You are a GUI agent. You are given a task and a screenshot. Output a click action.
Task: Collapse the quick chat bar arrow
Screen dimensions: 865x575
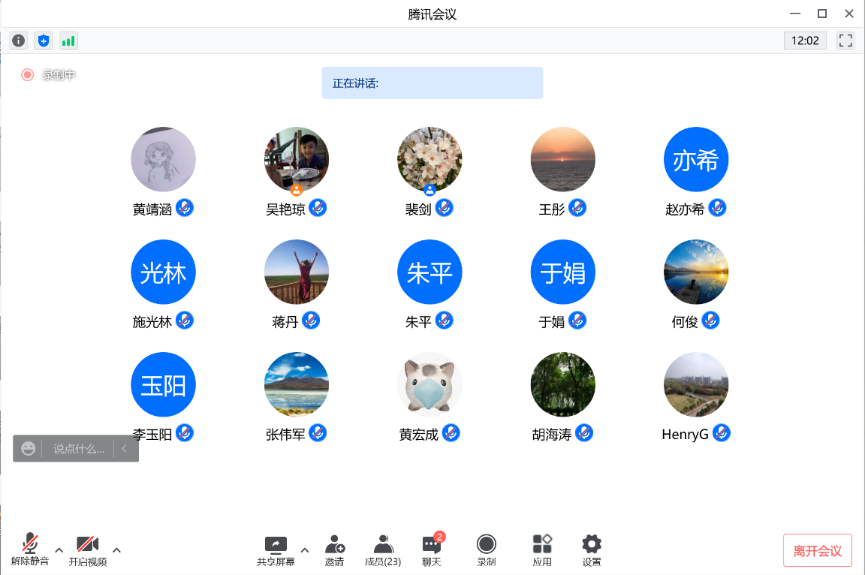(x=124, y=449)
